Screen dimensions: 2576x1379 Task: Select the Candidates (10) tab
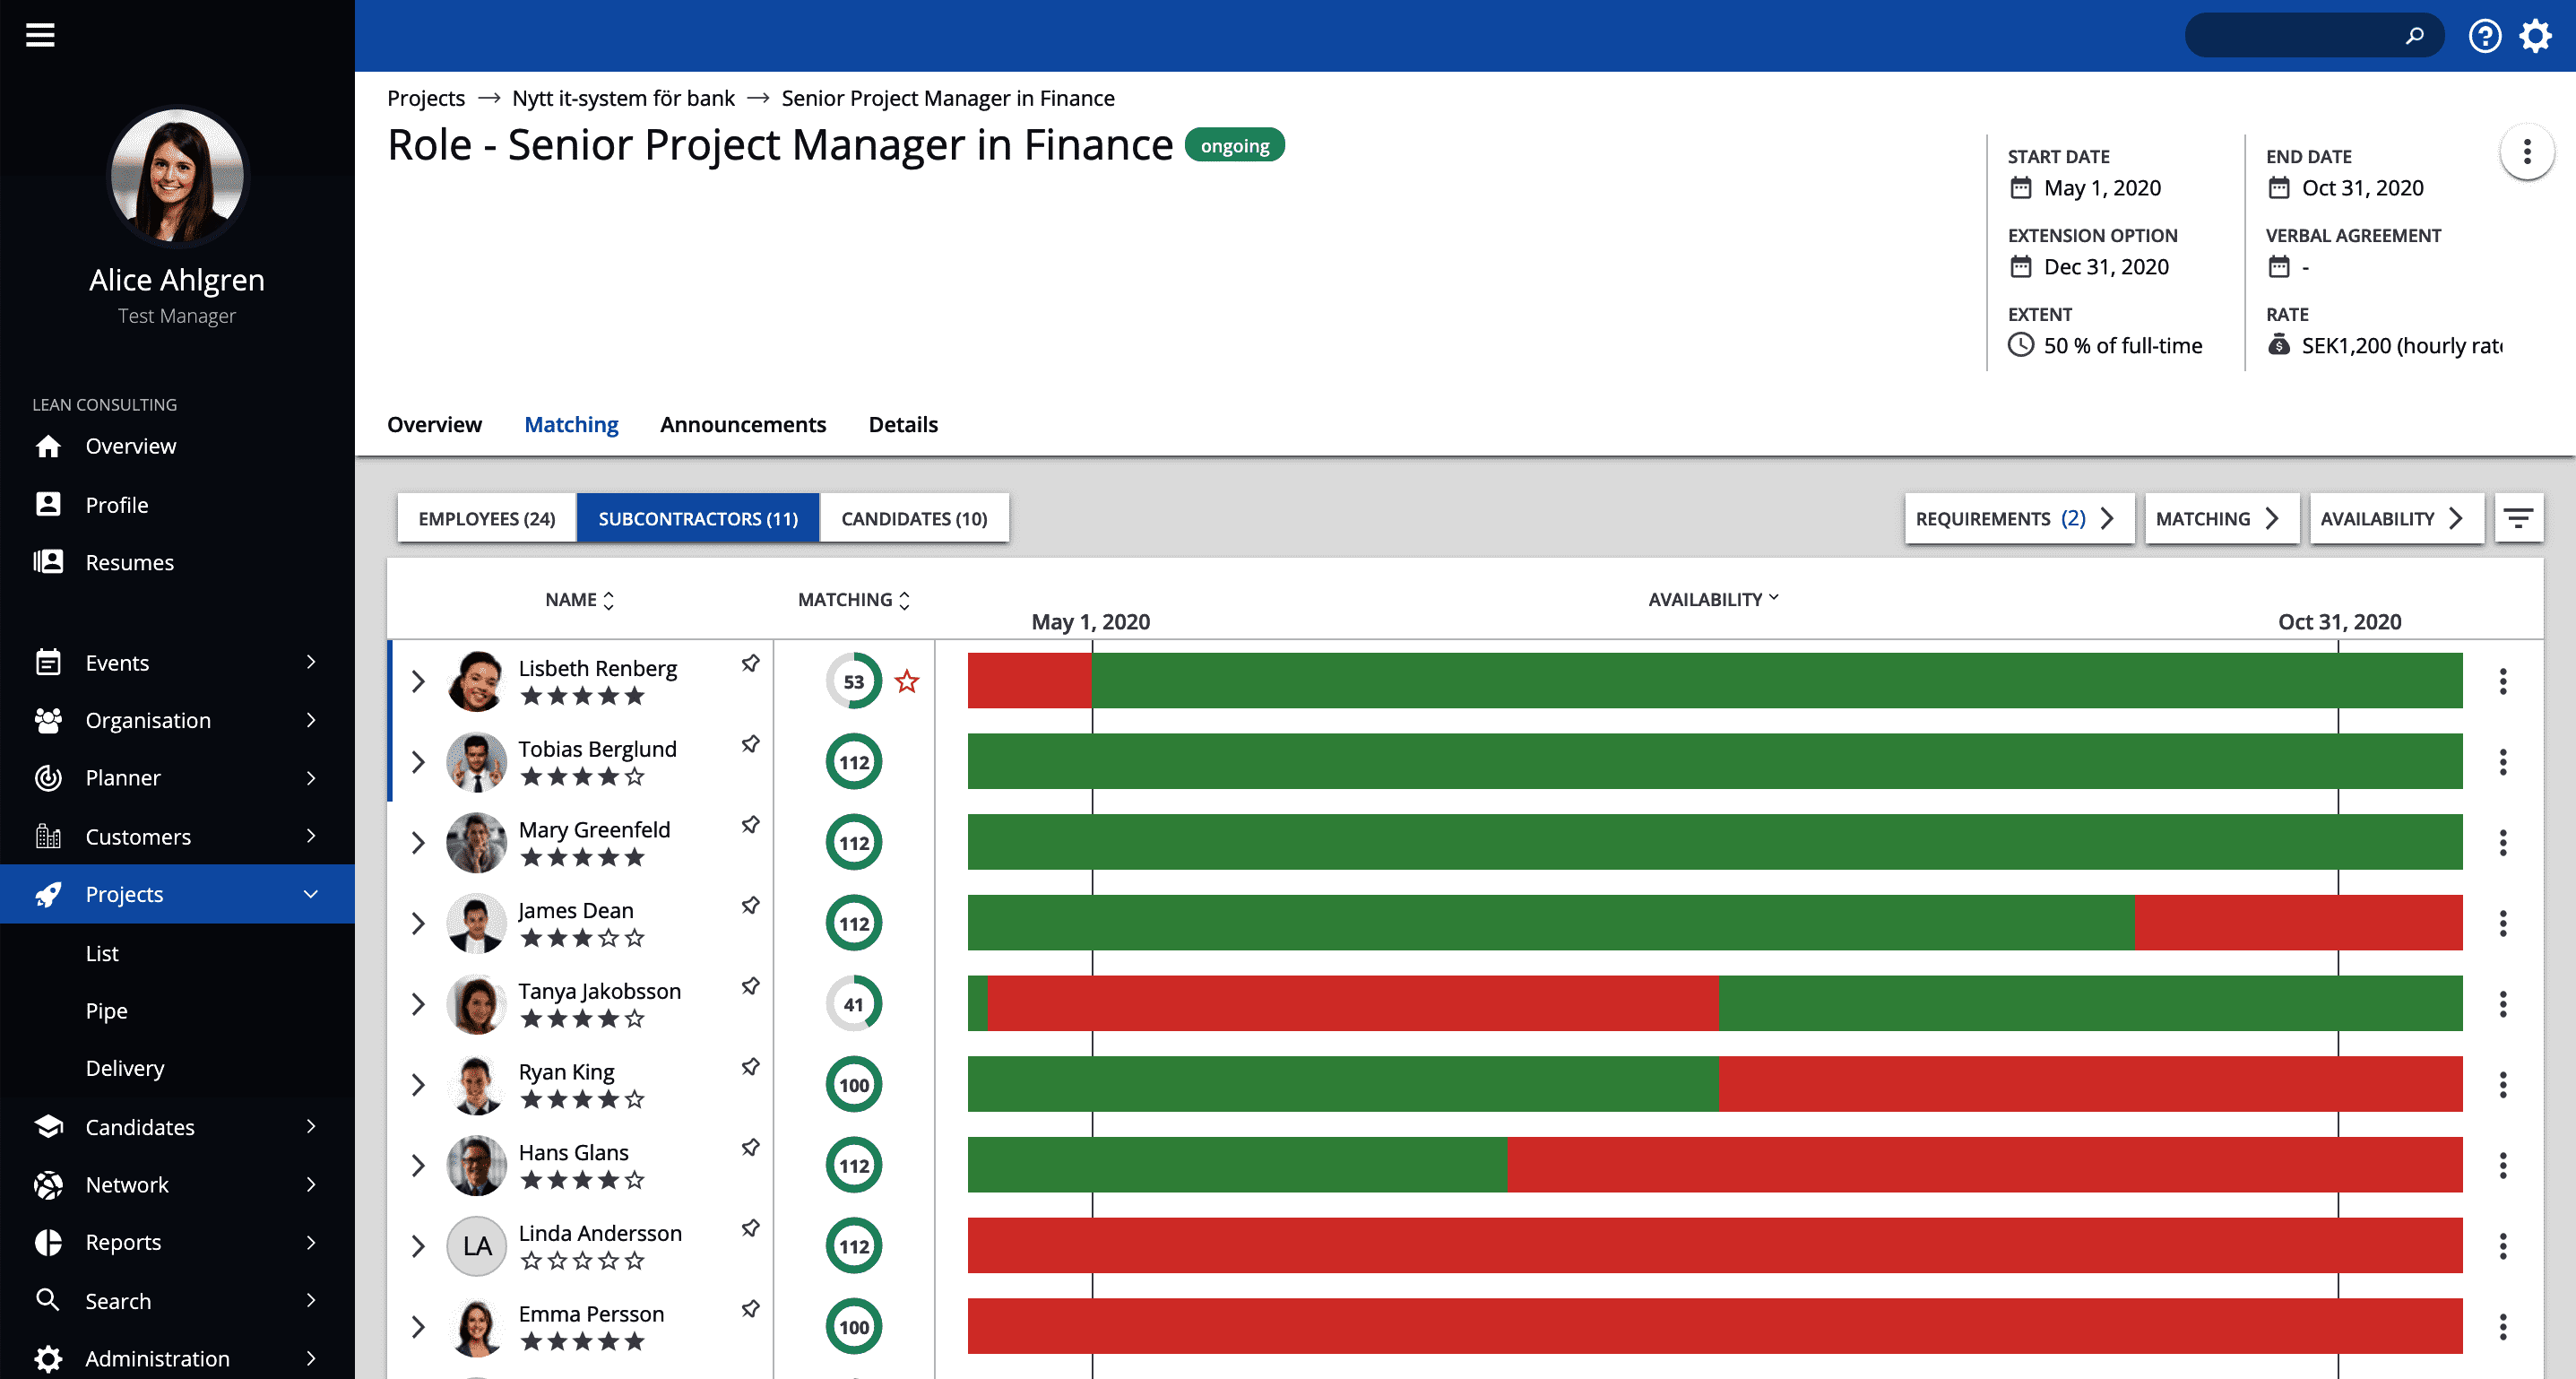point(913,518)
